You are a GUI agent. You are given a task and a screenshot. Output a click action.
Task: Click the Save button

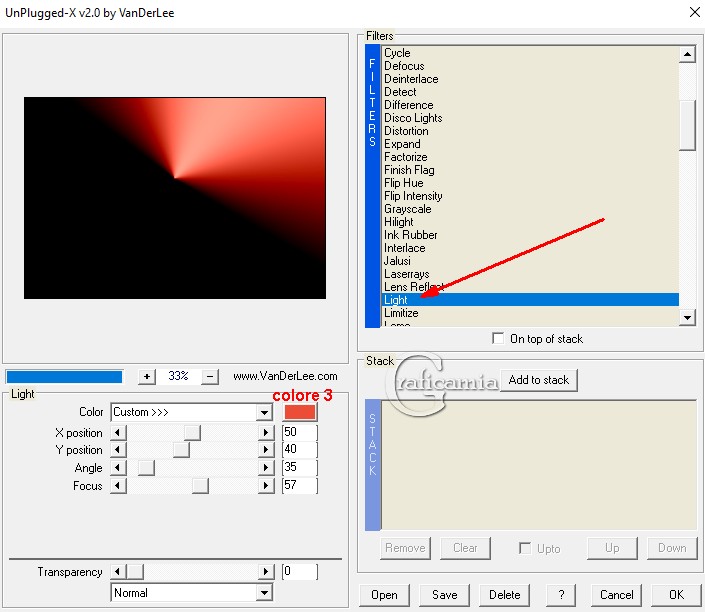click(444, 595)
